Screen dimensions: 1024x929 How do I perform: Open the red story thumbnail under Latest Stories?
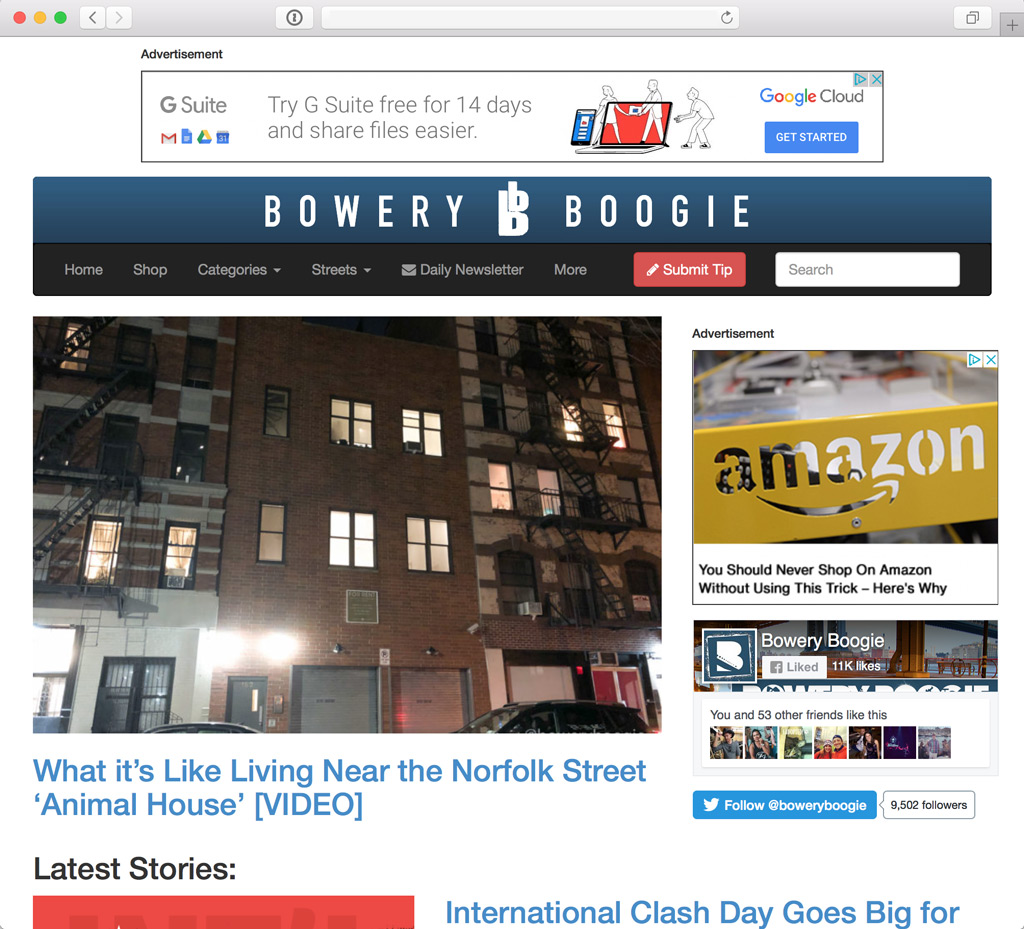pos(223,912)
